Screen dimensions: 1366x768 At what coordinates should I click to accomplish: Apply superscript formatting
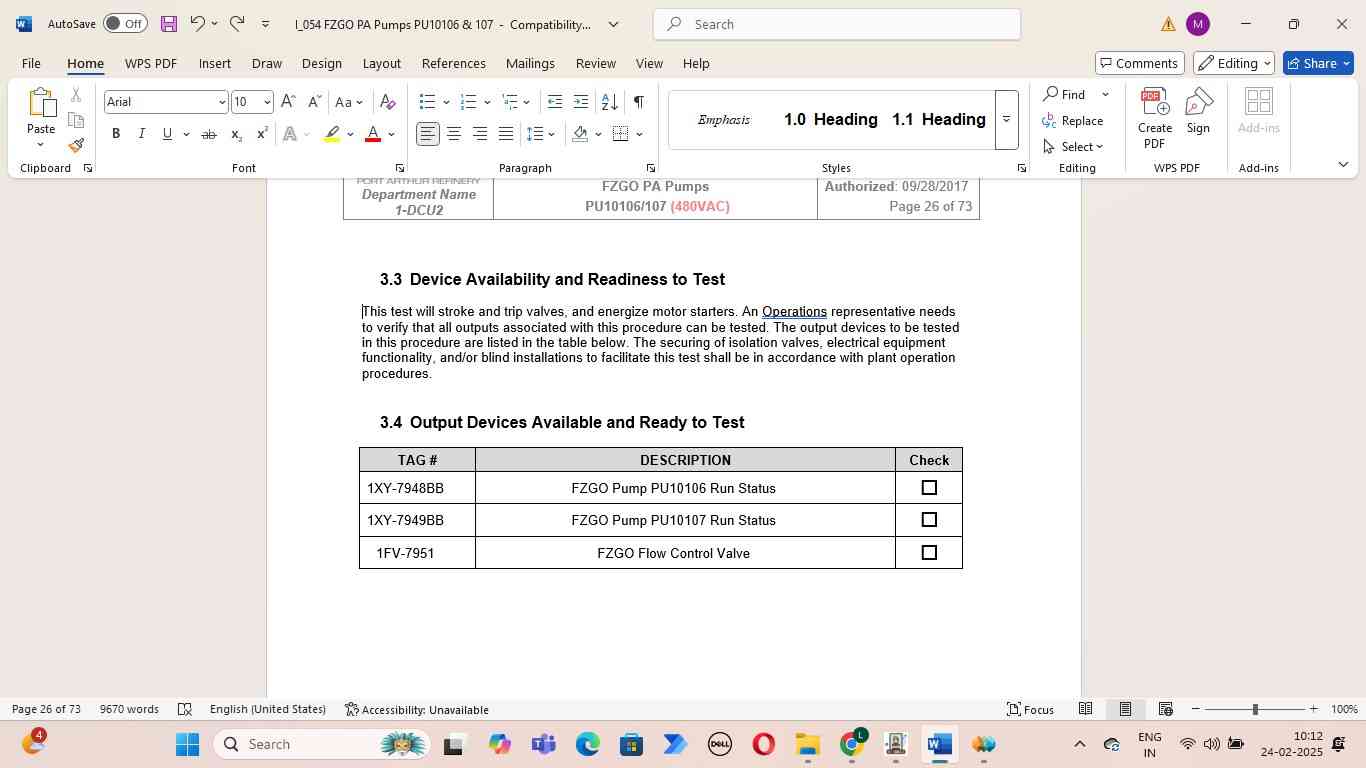(x=262, y=134)
